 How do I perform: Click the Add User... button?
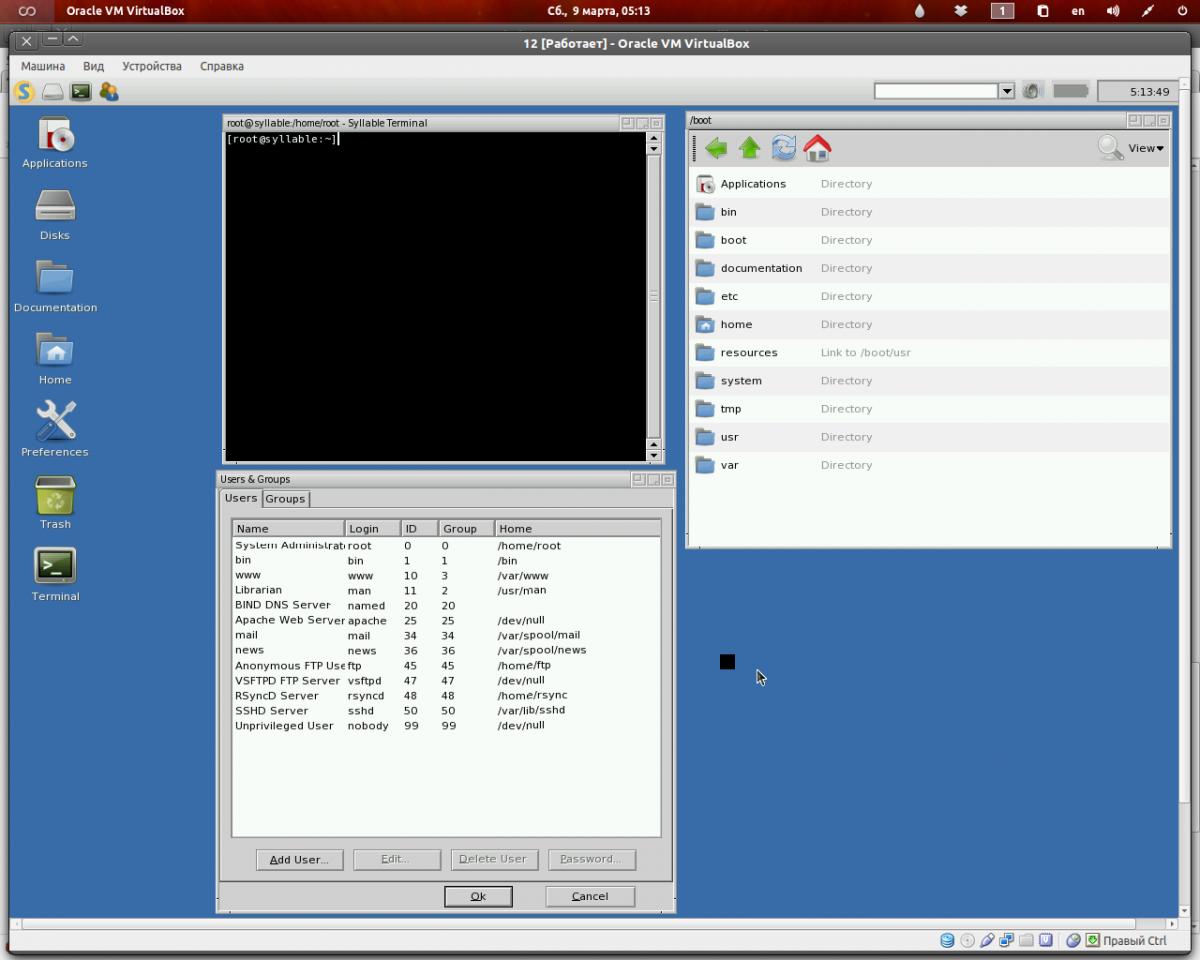(x=299, y=859)
